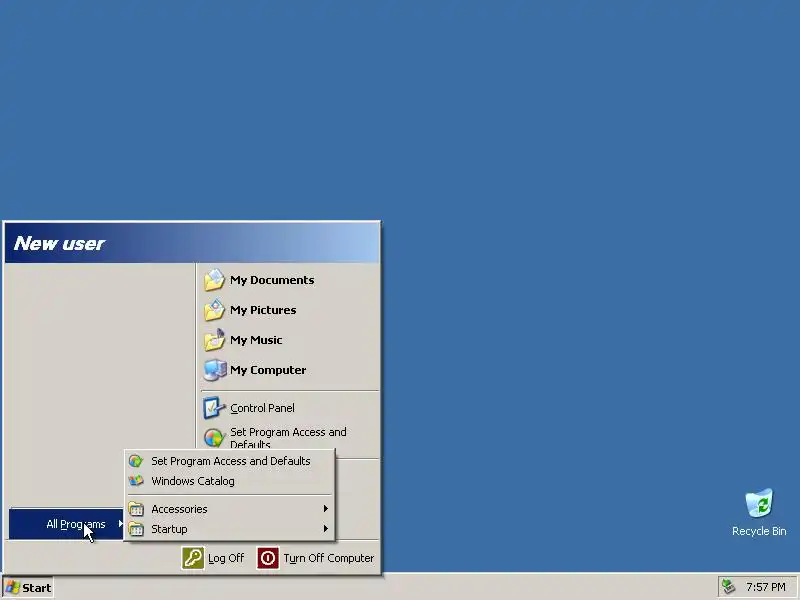Open the Startup menu entry

coord(230,529)
